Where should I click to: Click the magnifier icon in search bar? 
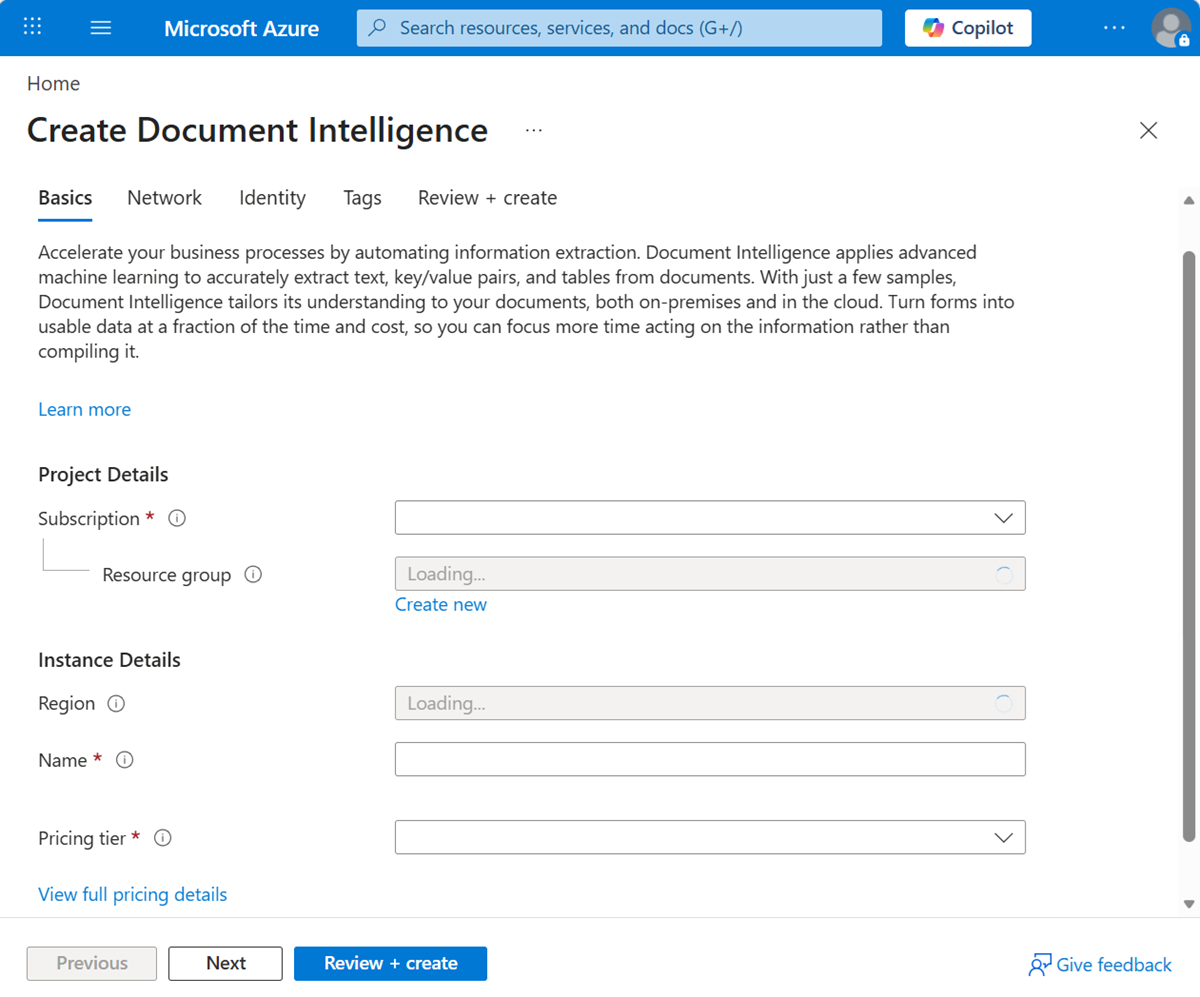point(377,28)
